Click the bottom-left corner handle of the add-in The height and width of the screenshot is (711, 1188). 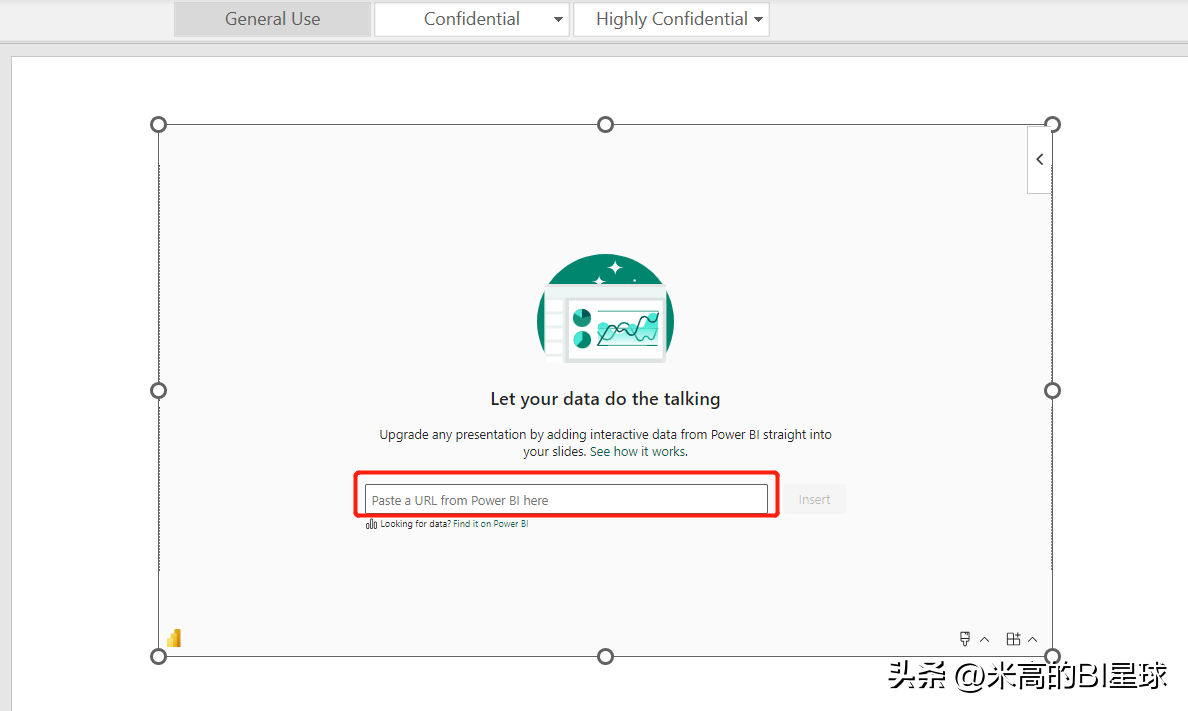158,656
